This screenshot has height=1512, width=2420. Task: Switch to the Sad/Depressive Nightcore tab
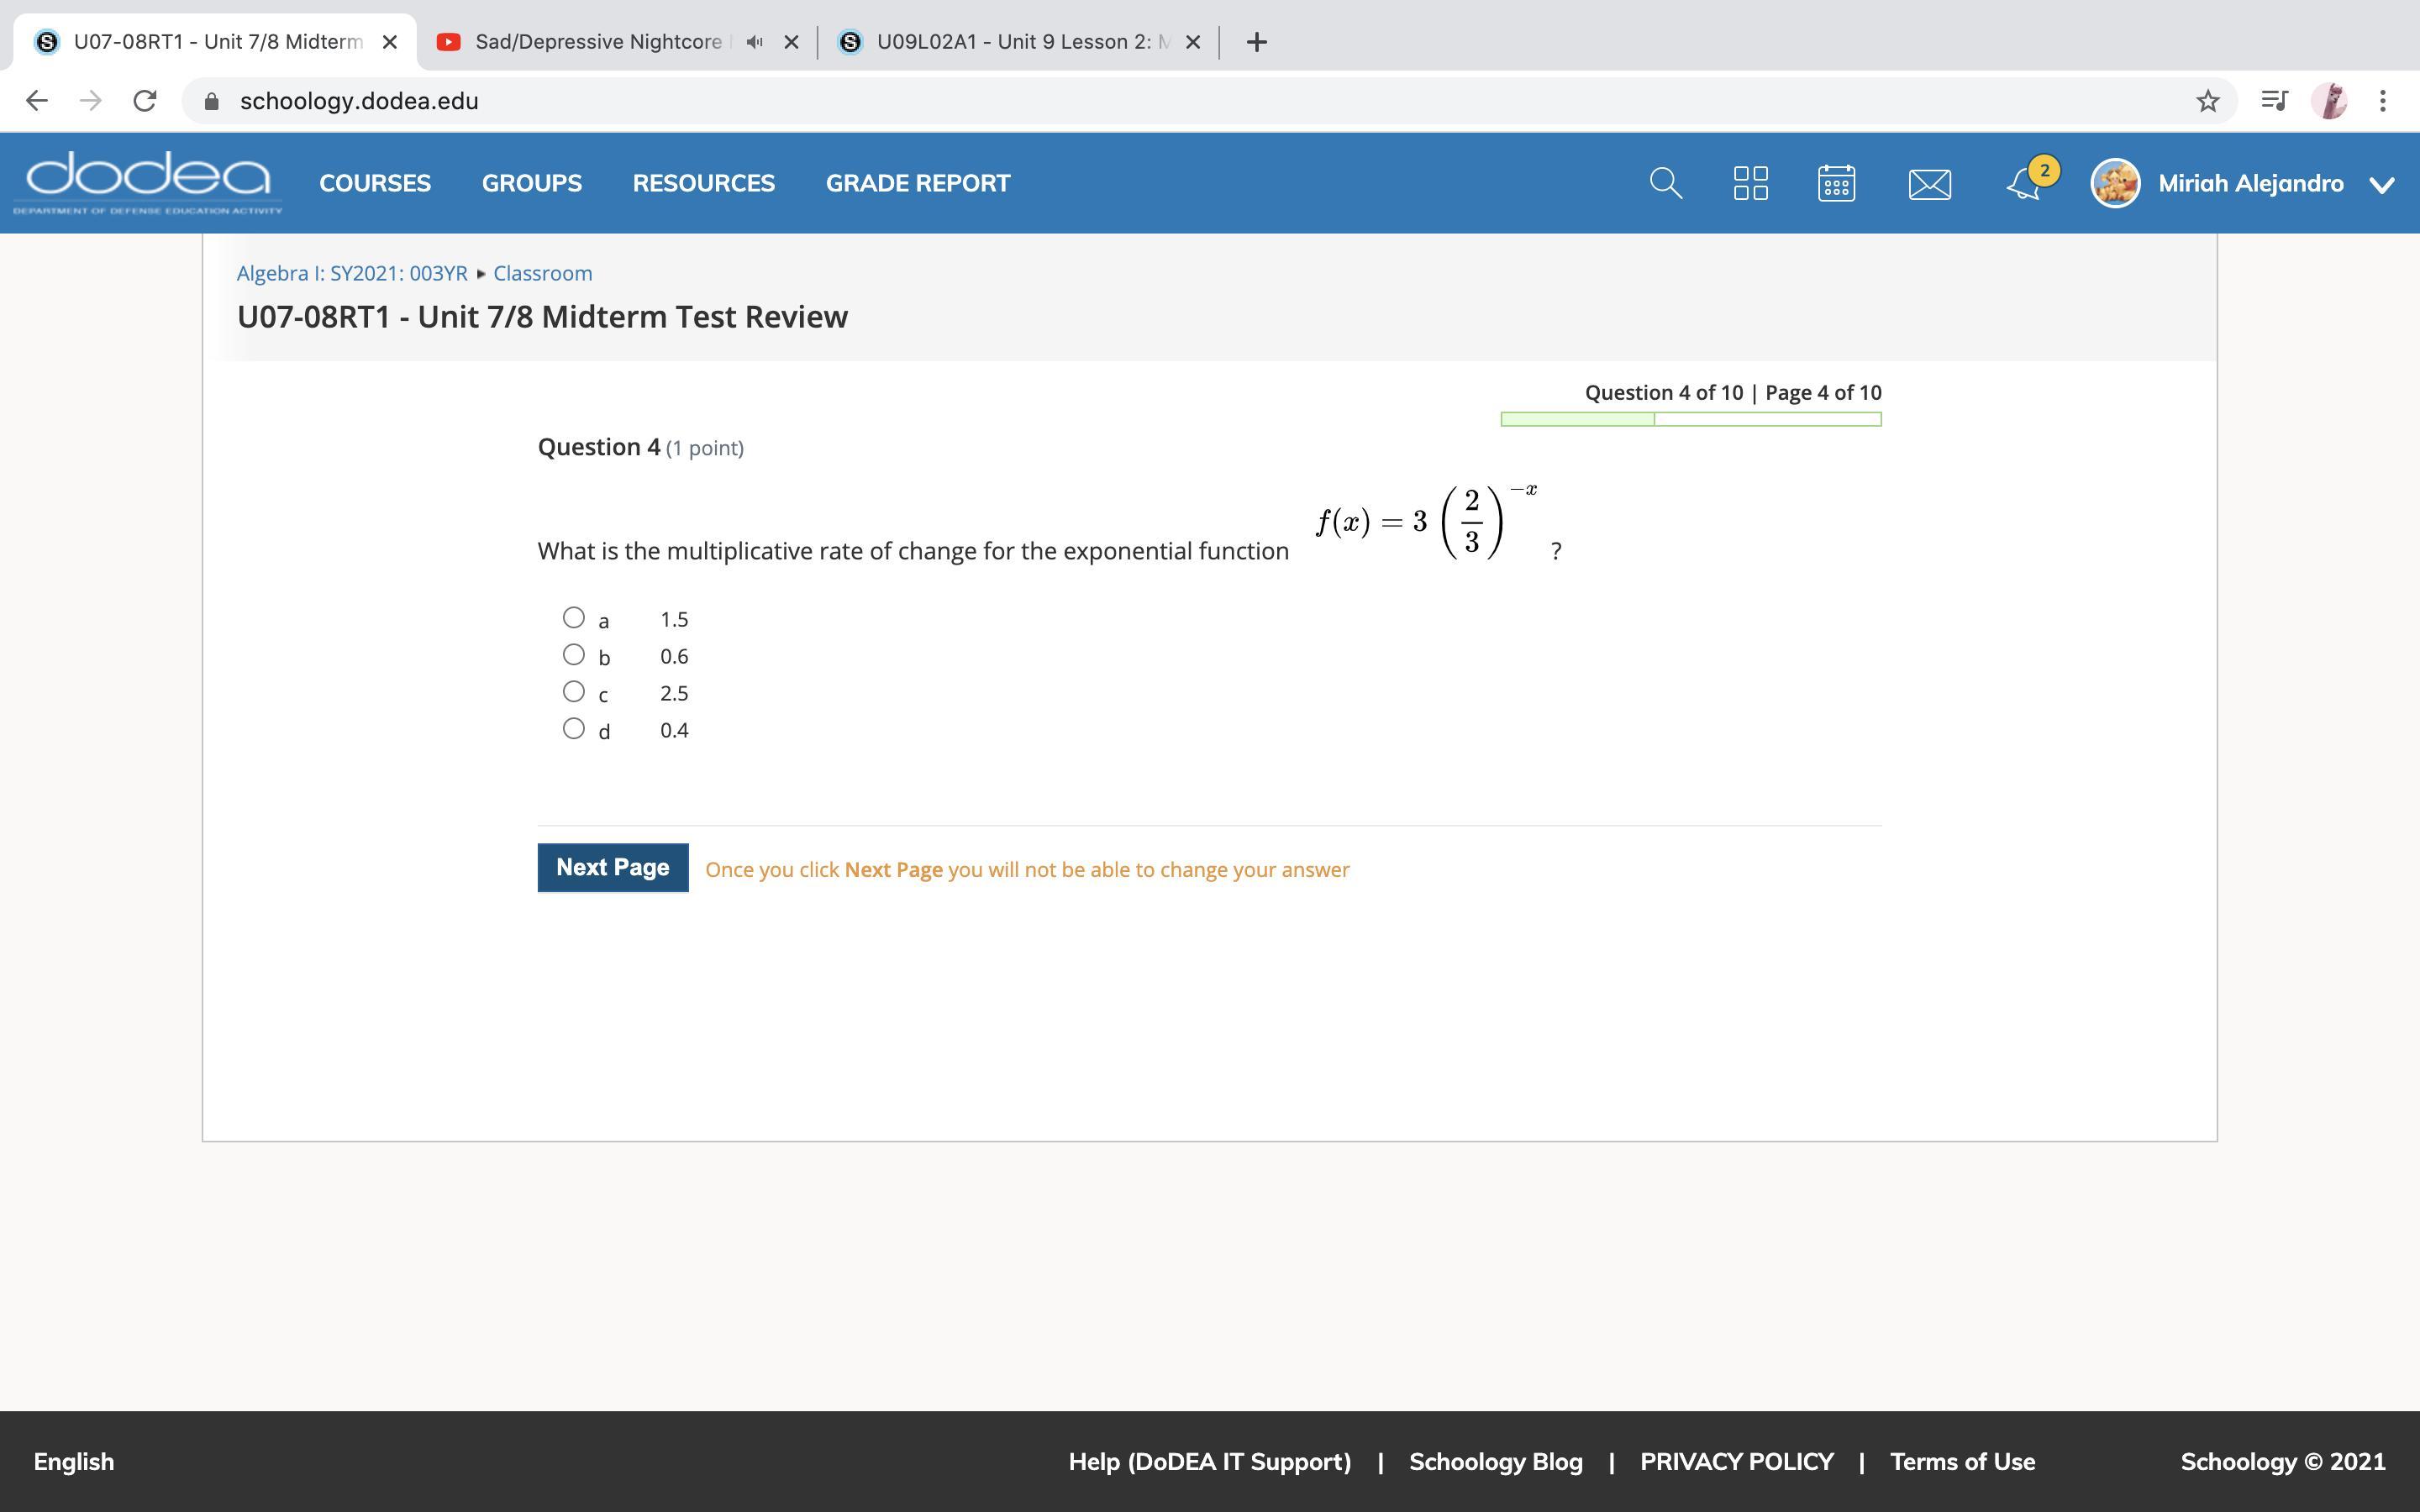click(x=598, y=42)
